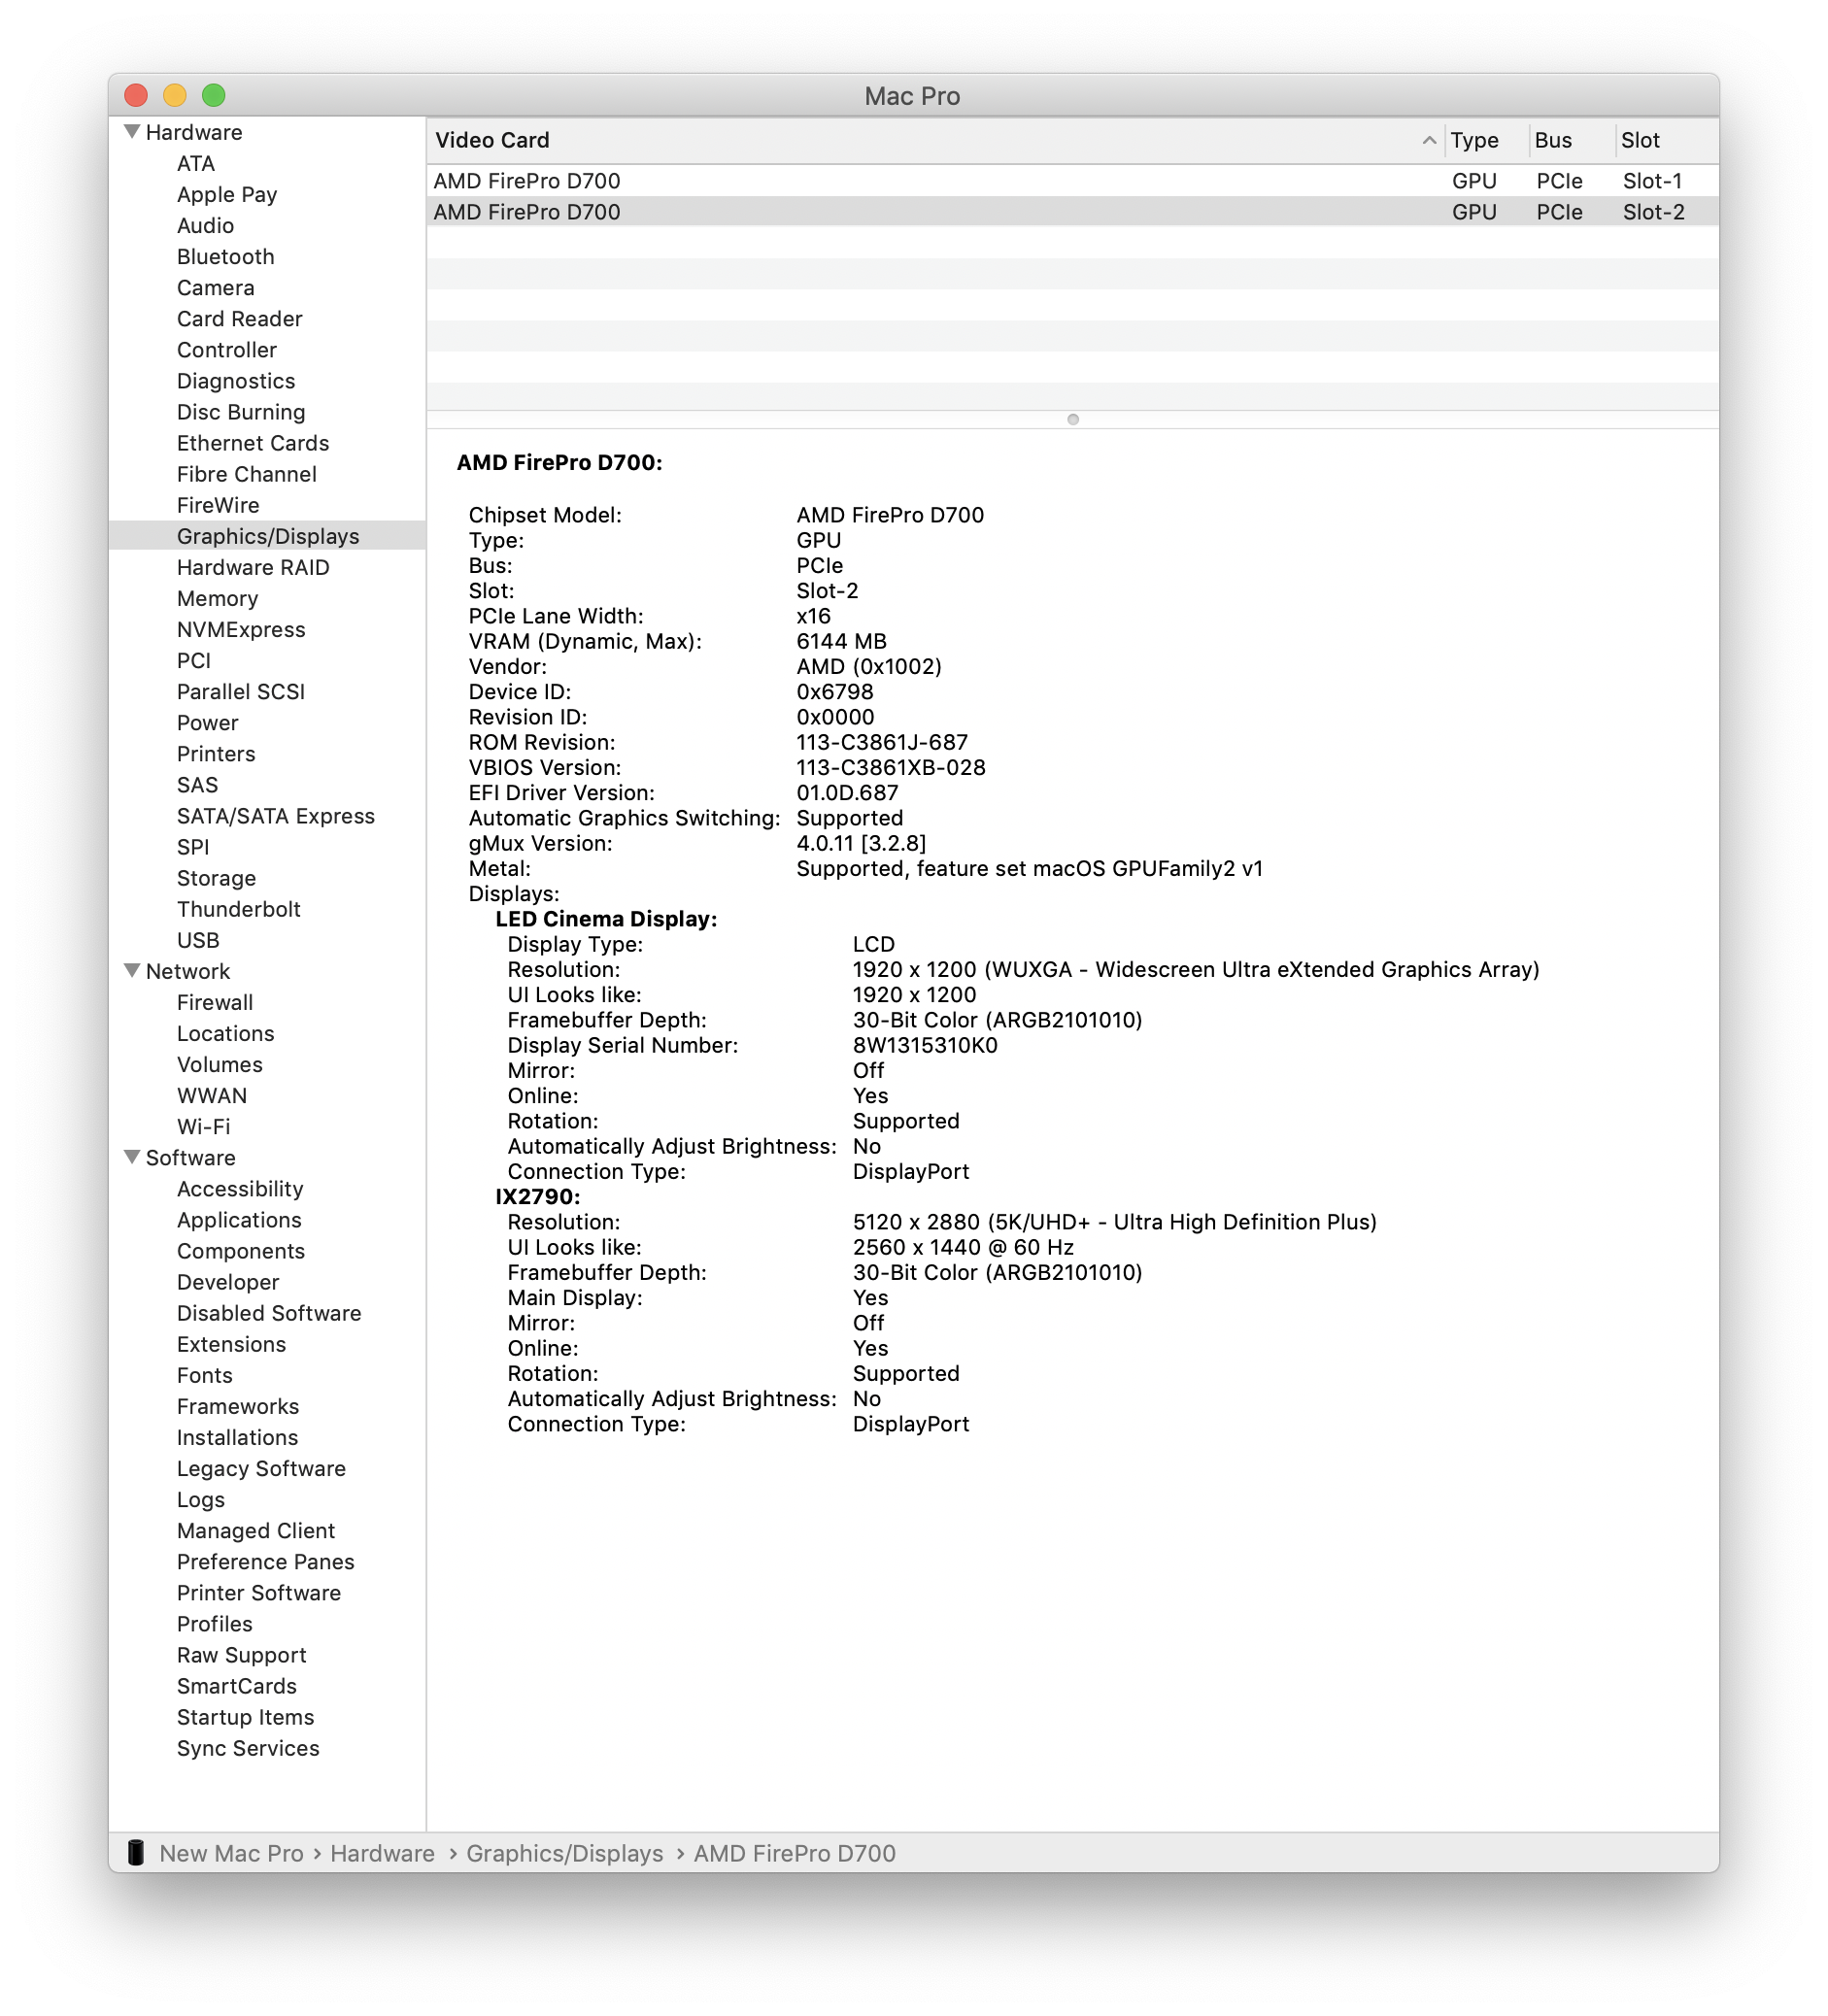Open Fonts under Software

click(204, 1374)
